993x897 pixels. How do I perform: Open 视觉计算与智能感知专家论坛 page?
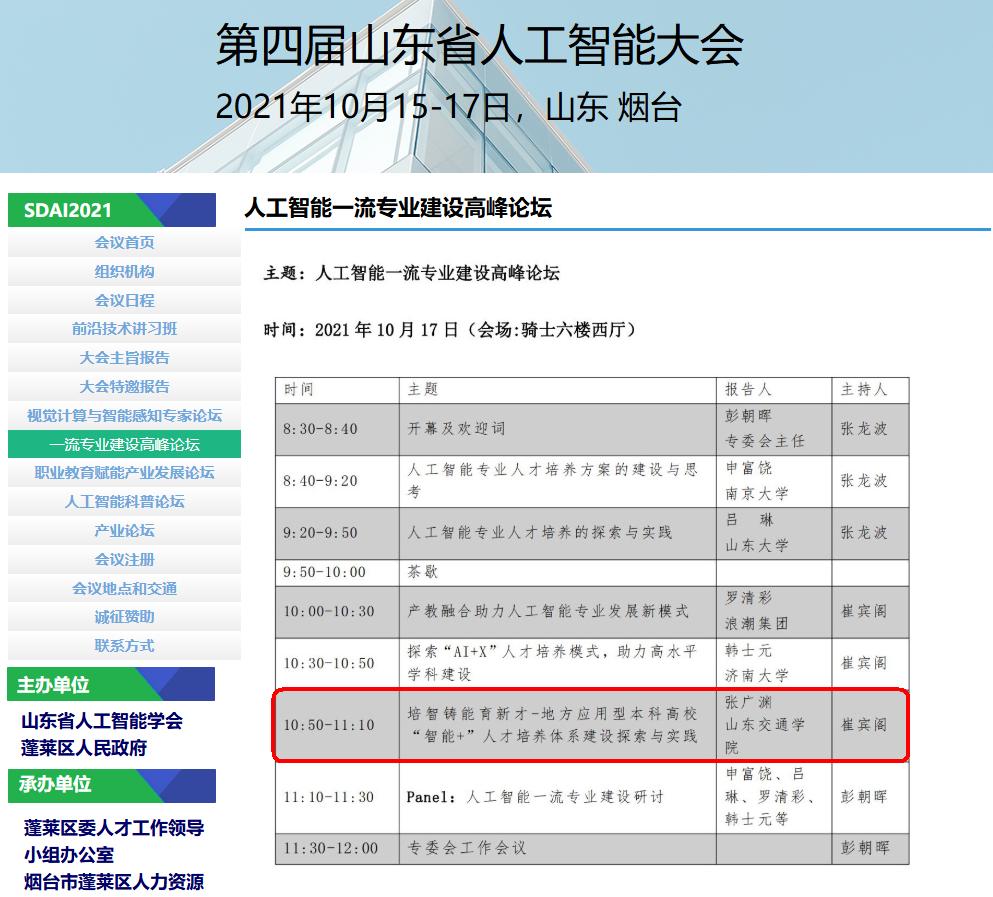[124, 416]
